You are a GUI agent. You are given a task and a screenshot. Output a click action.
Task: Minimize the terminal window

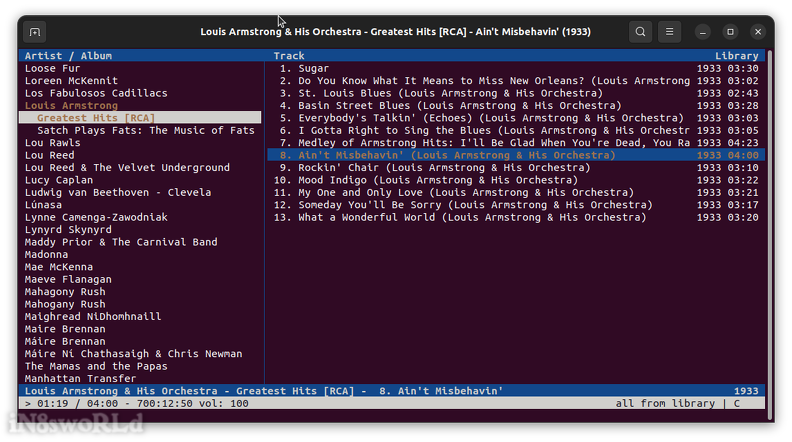703,32
